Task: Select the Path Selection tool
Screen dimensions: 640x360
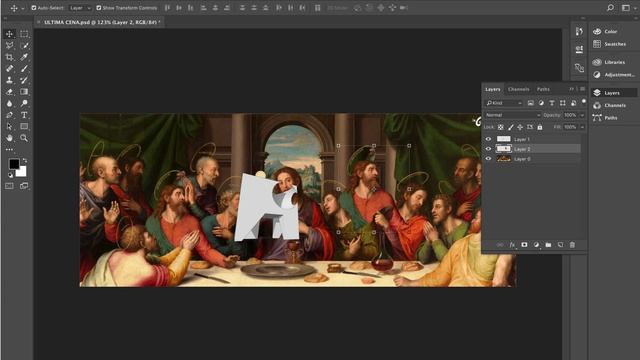Action: [x=9, y=126]
